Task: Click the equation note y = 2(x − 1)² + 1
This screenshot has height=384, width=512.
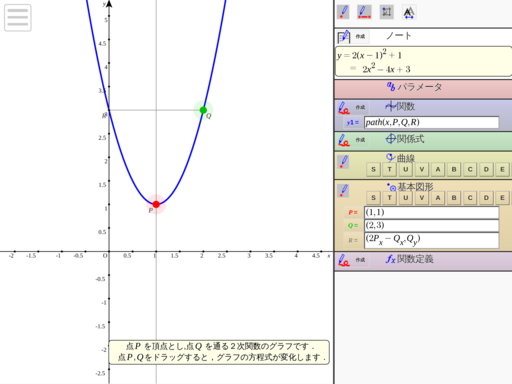Action: (369, 55)
